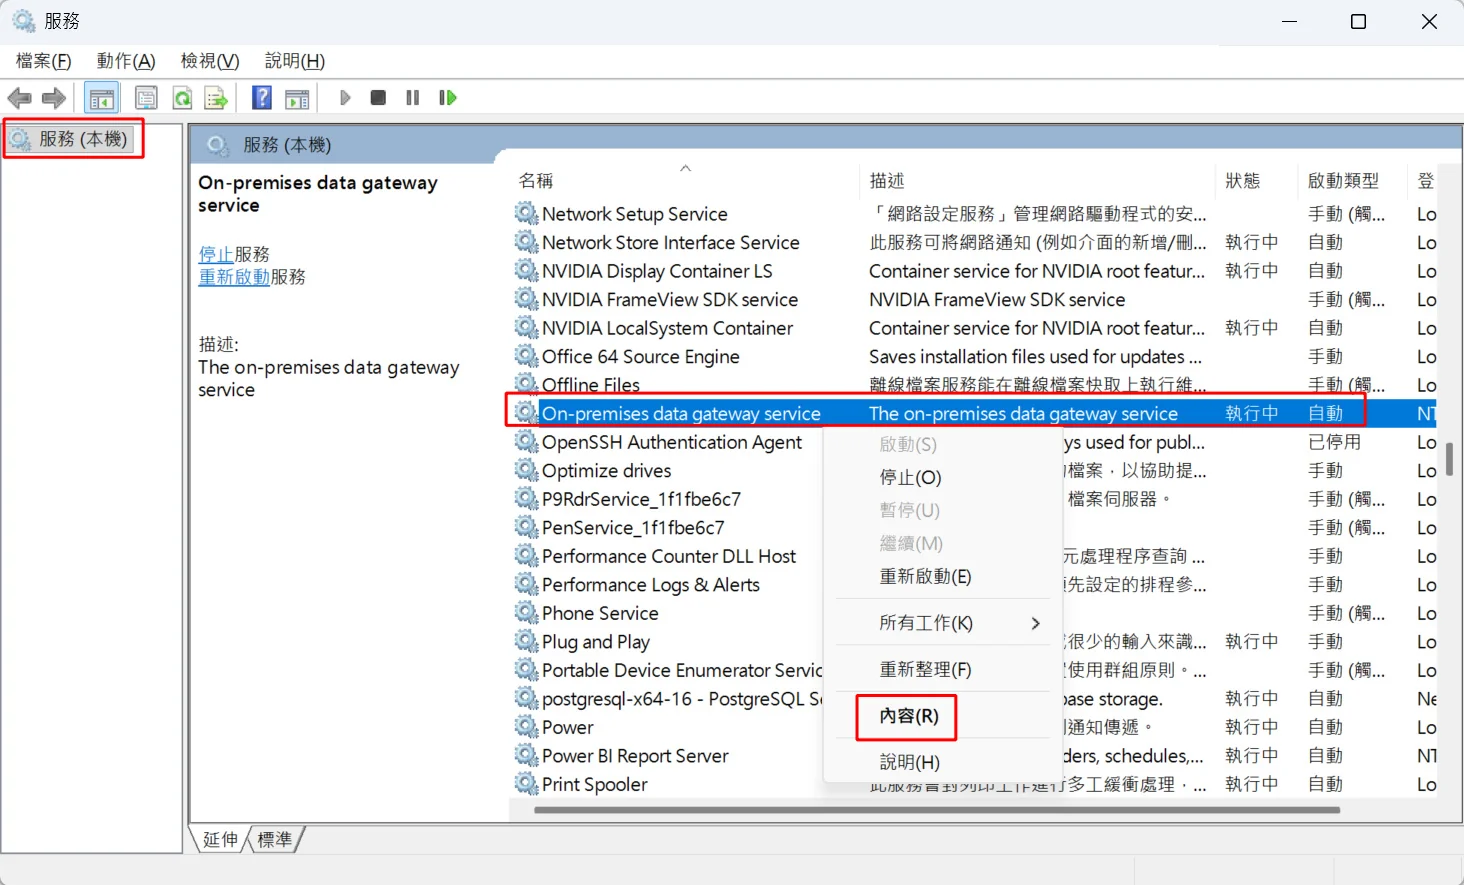1464x885 pixels.
Task: Toggle the show/hide console tree icon
Action: point(102,98)
